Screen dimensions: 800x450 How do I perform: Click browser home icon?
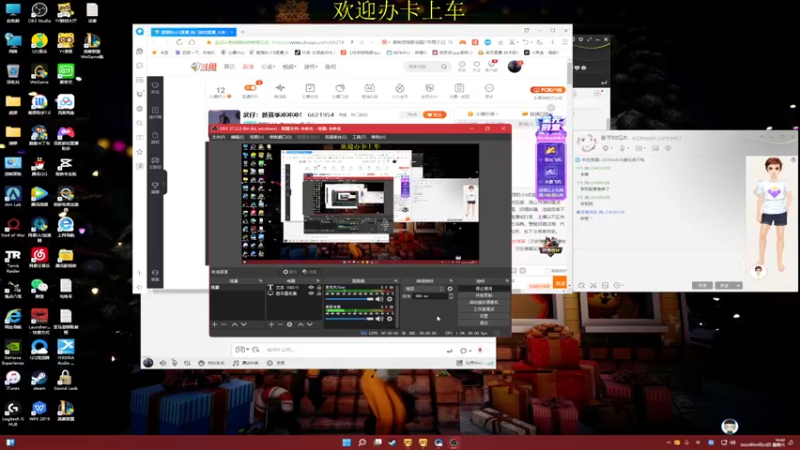[x=192, y=42]
